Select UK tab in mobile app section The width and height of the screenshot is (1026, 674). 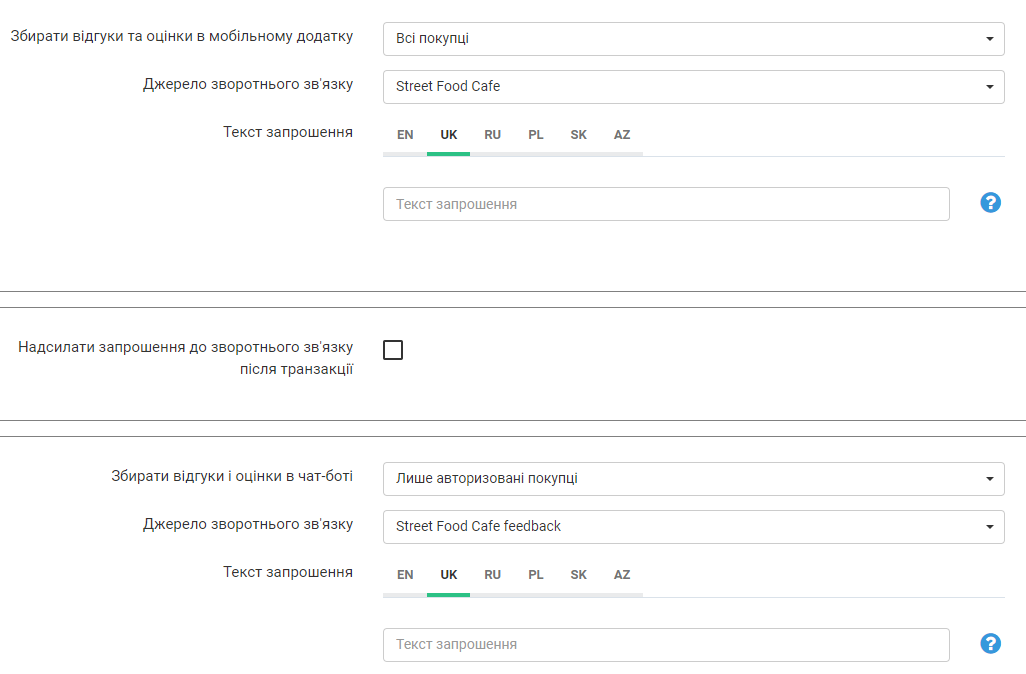tap(448, 135)
